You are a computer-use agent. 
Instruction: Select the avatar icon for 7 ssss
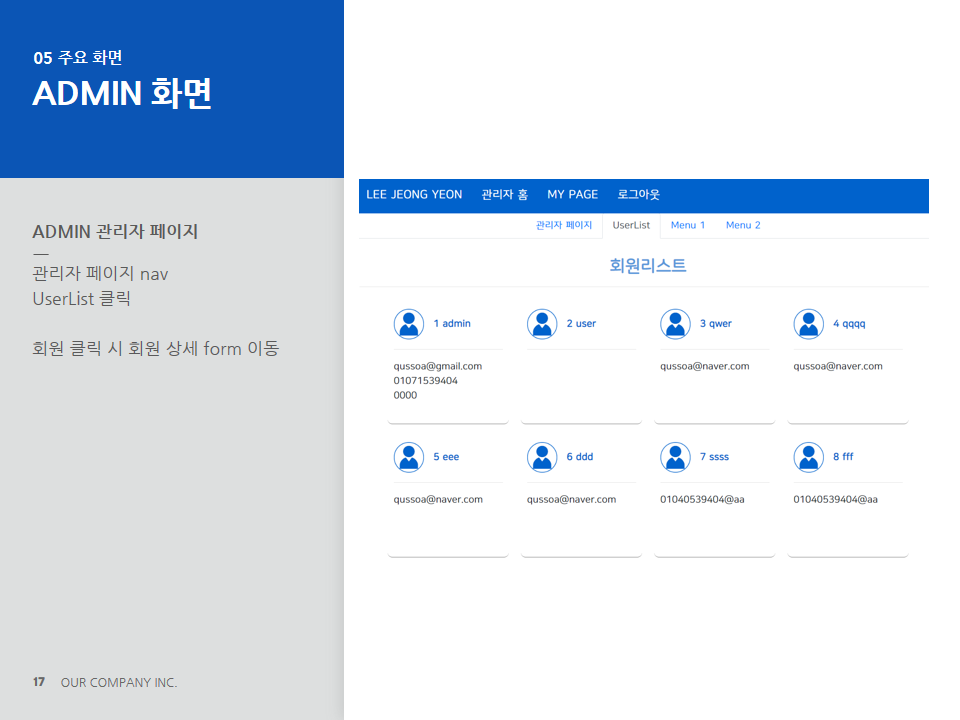tap(675, 457)
